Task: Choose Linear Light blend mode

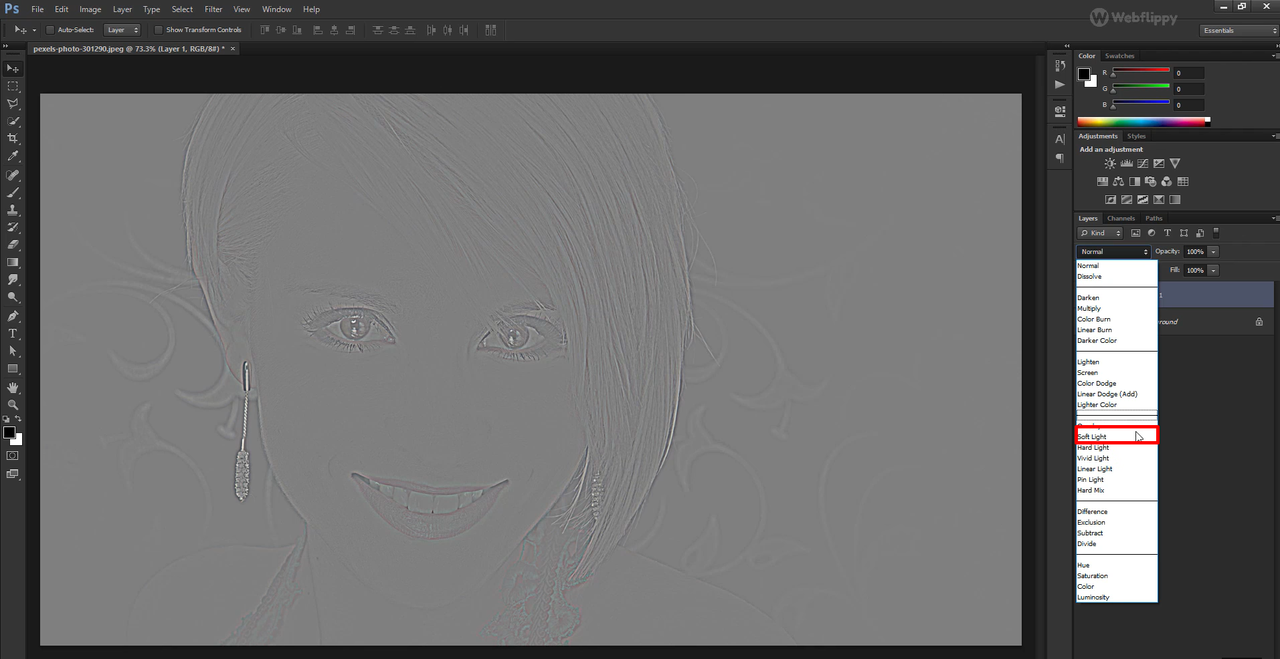Action: pyautogui.click(x=1116, y=468)
